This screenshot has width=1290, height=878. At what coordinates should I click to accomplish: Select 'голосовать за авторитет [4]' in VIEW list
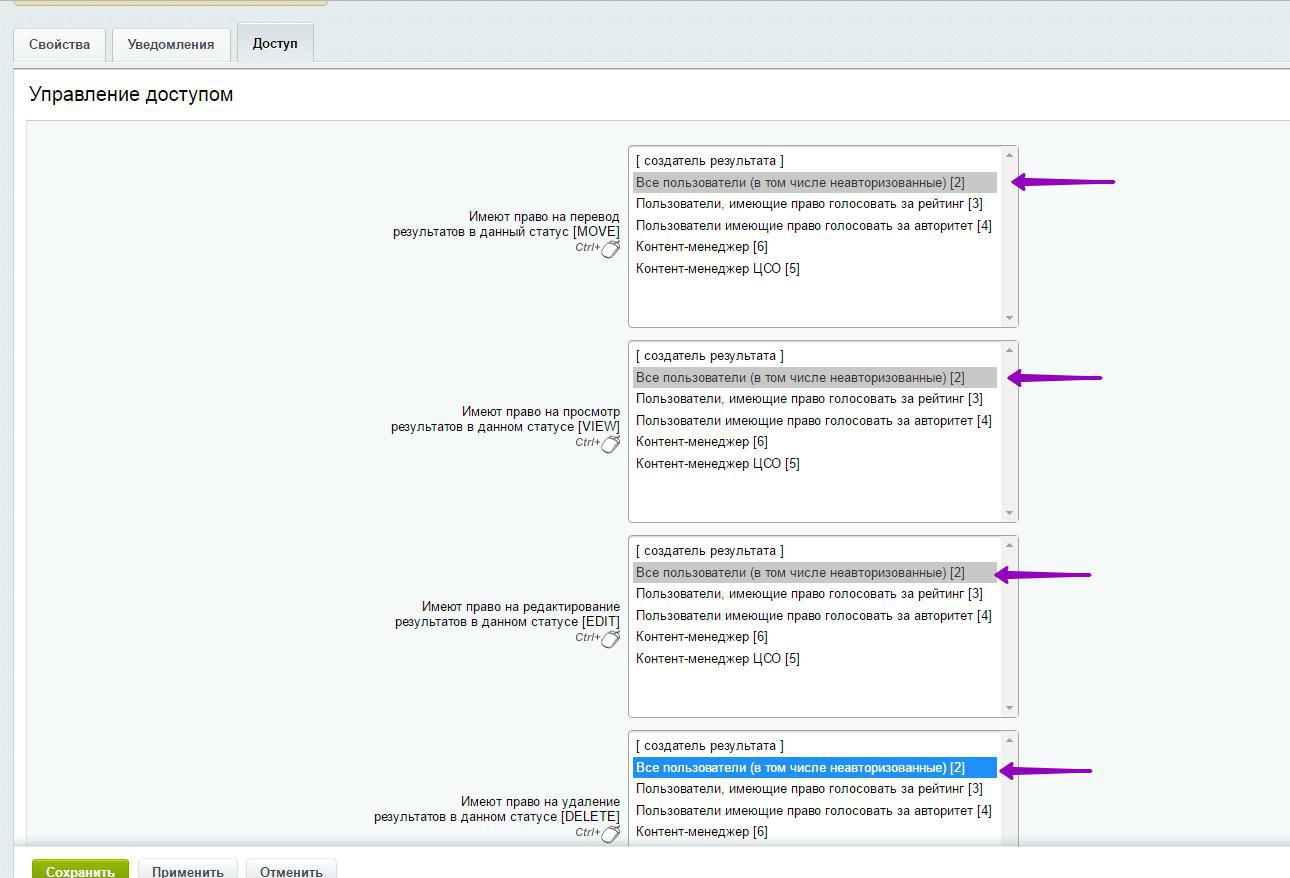815,421
